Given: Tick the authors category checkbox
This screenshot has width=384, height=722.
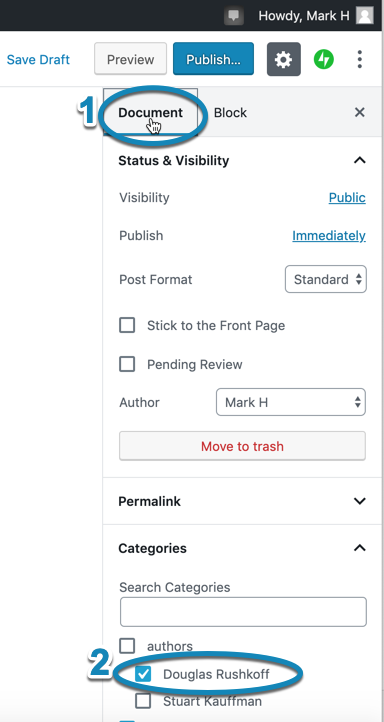Looking at the screenshot, I should [x=127, y=646].
